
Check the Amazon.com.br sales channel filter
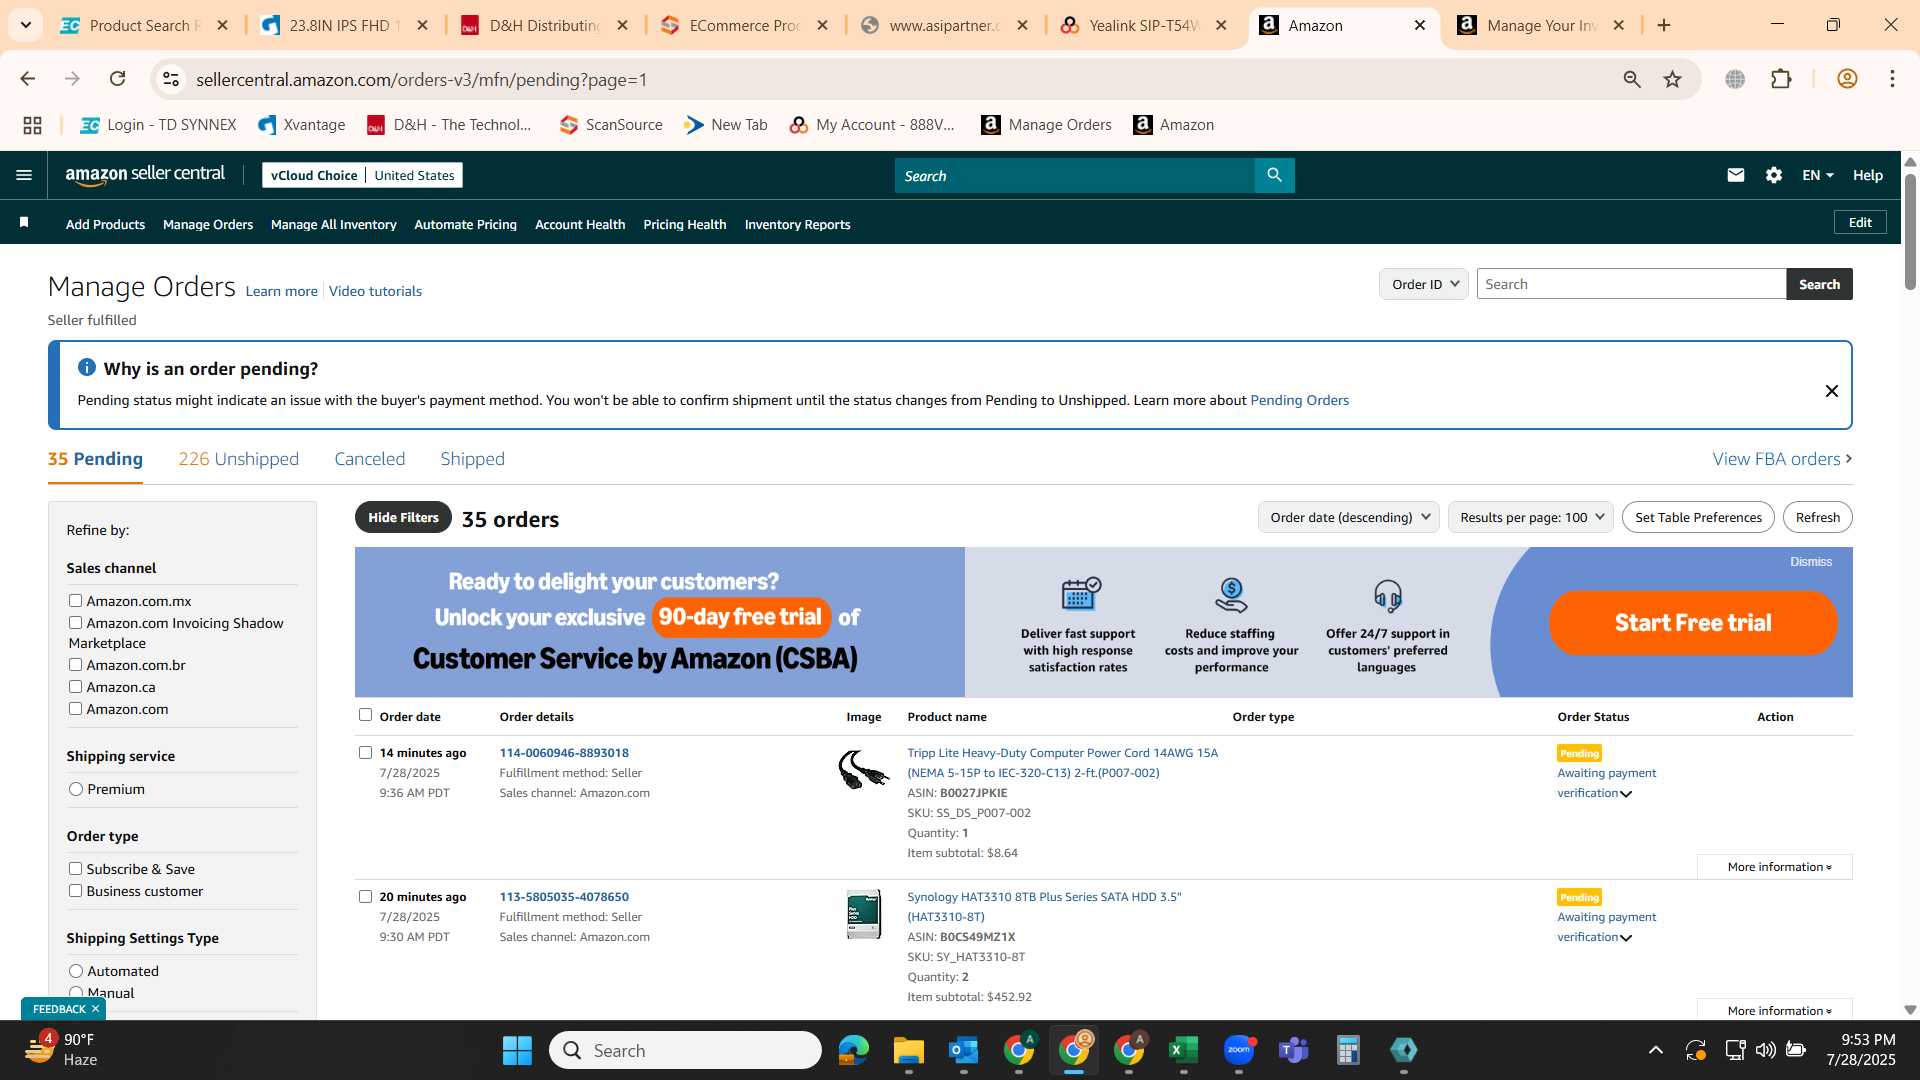pos(75,664)
